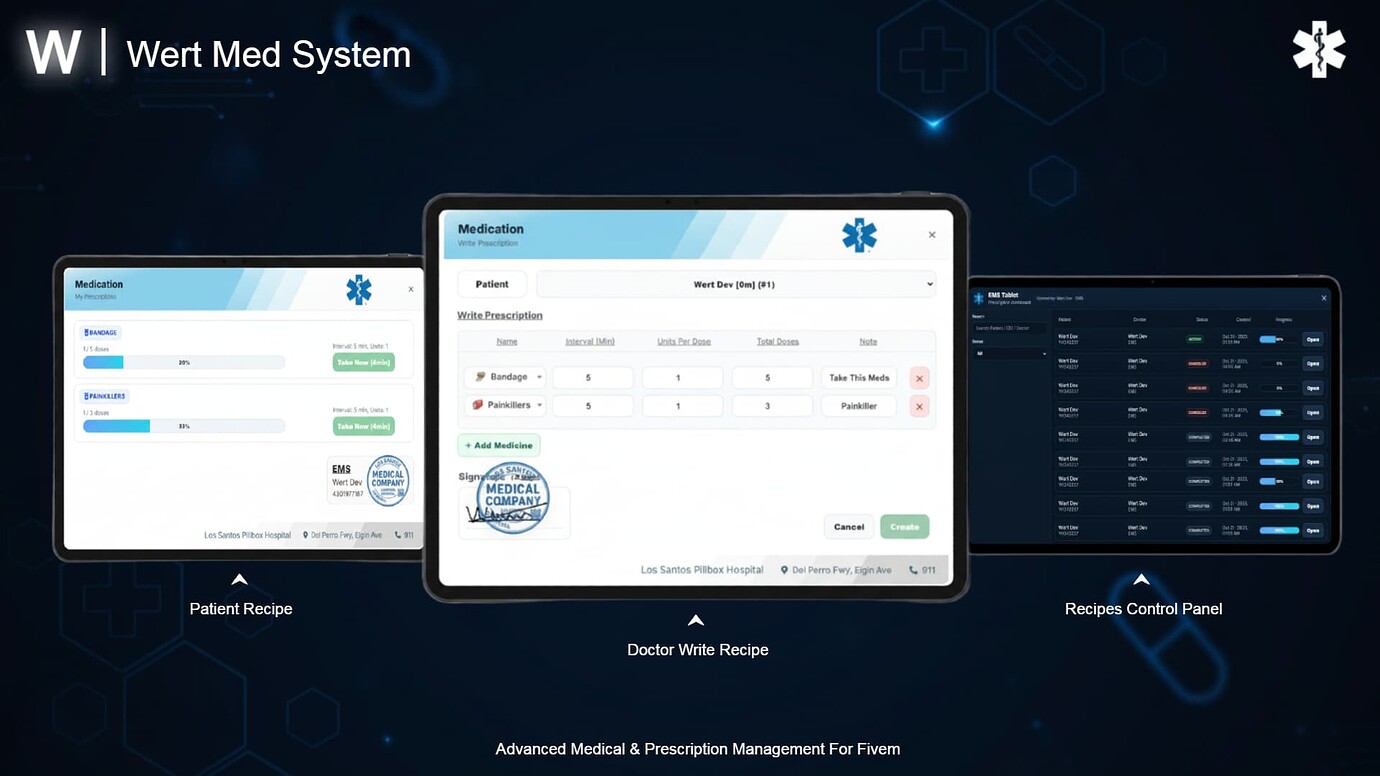
Task: Click the Take This Meds note field
Action: point(859,377)
